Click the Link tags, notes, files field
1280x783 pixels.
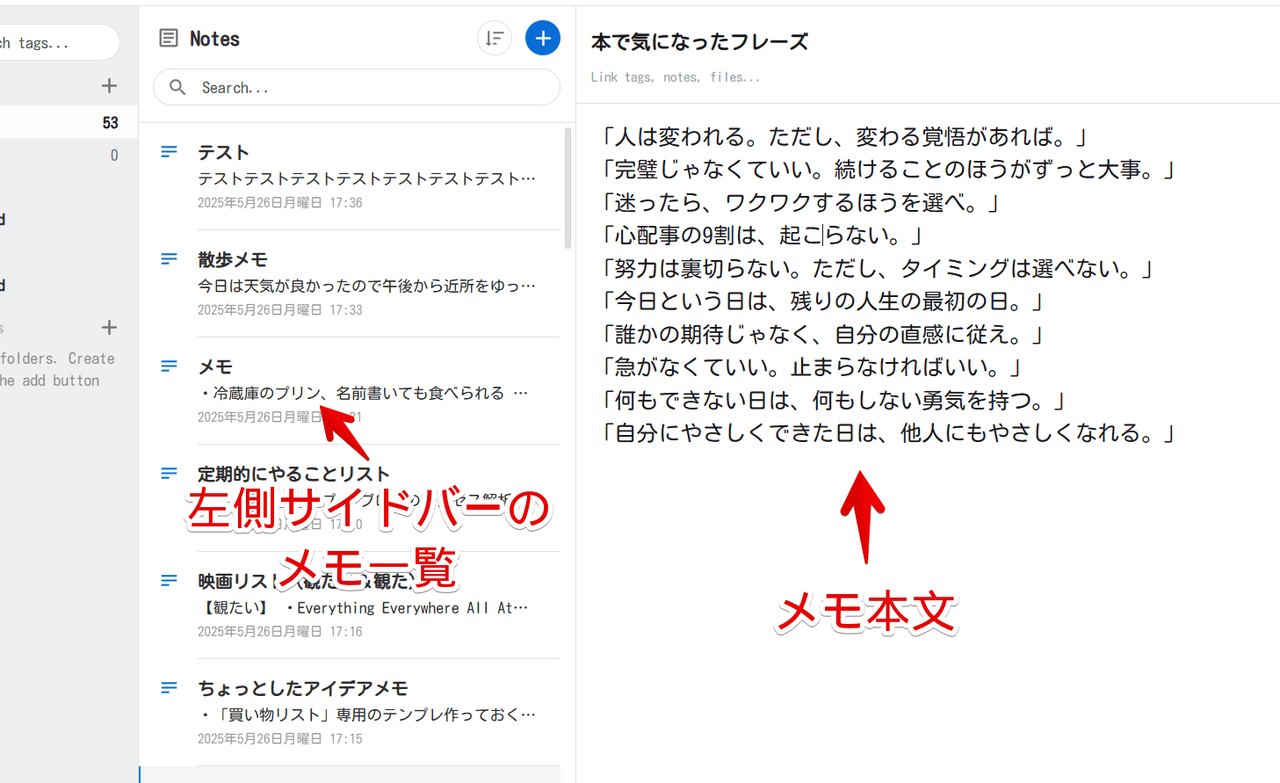point(675,77)
